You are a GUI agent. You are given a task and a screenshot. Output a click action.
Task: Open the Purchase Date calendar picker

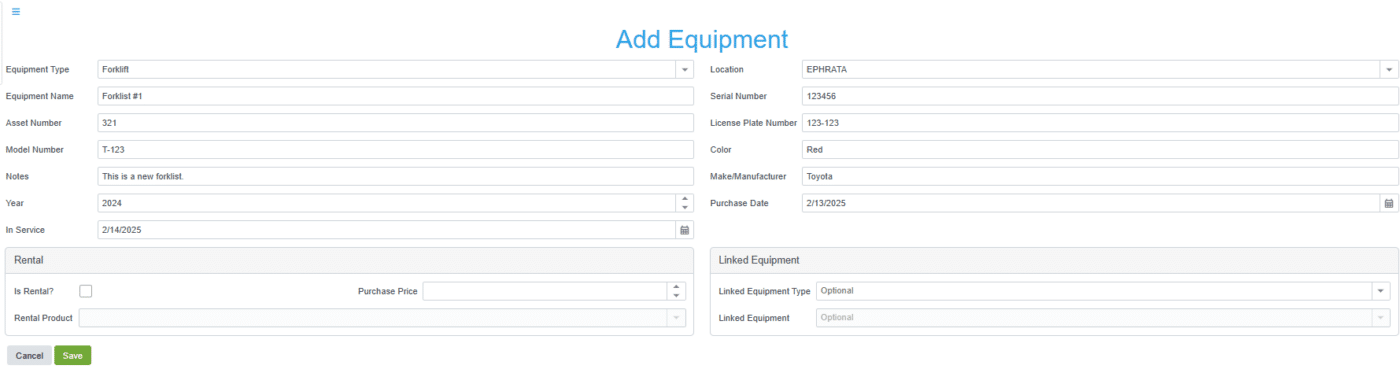coord(1388,203)
